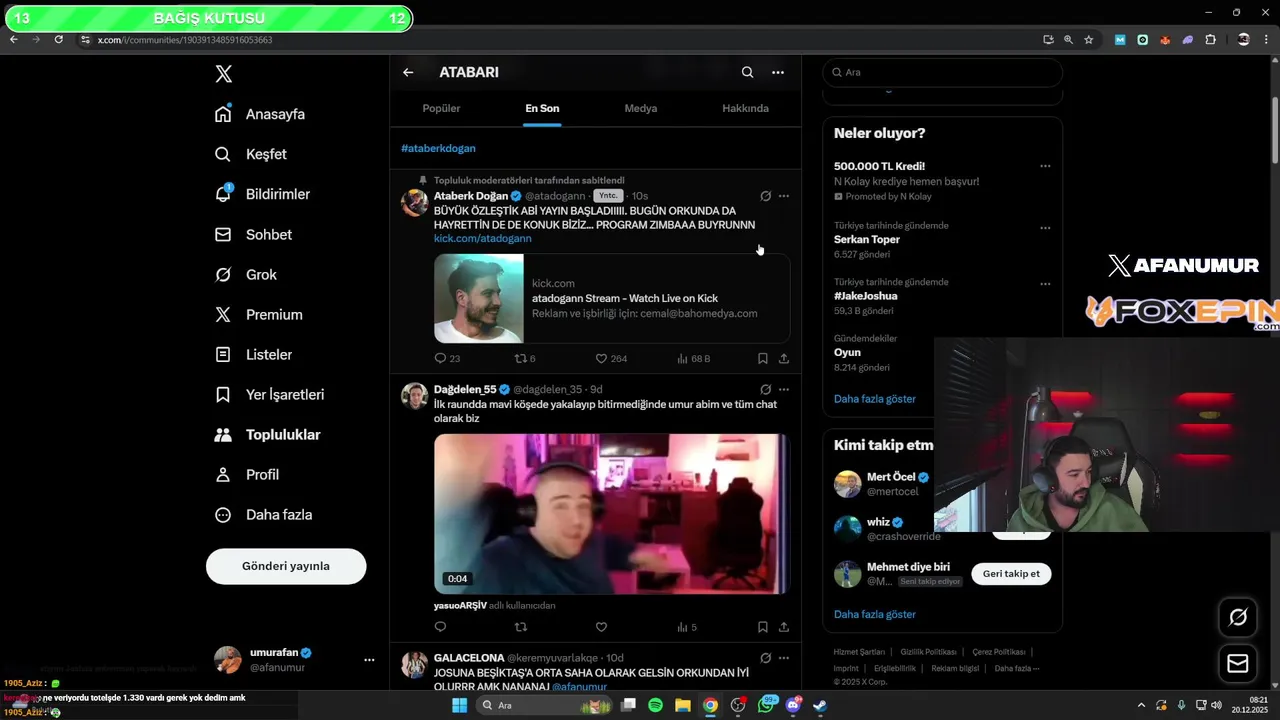Open more menu on GALACELONA post
1280x720 pixels.
[x=784, y=658]
